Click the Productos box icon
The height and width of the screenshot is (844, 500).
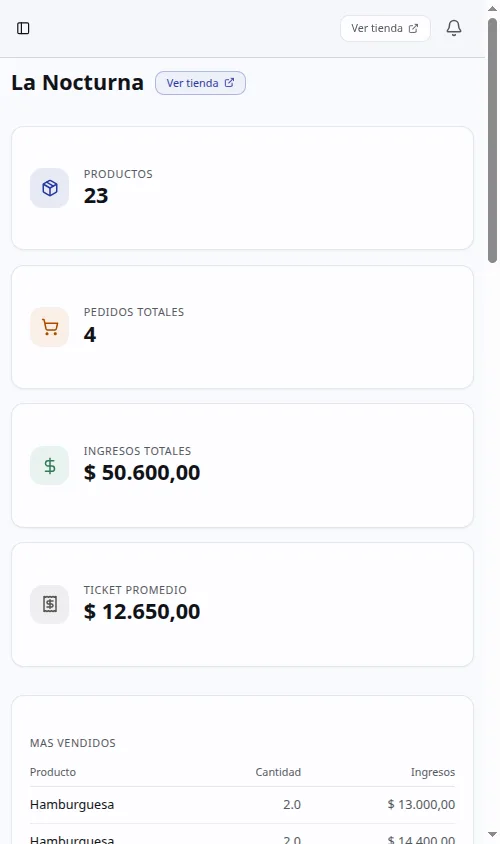pos(50,188)
